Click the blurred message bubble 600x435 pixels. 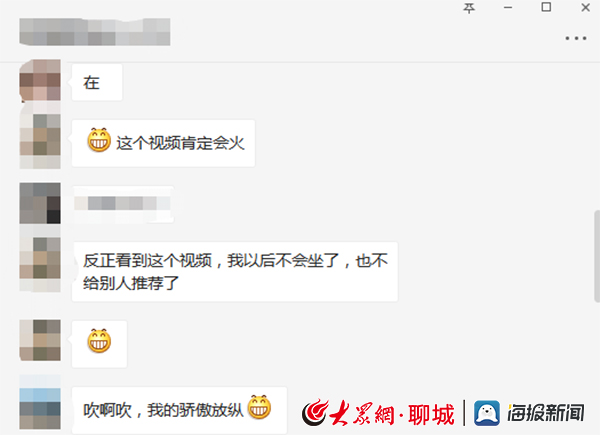point(123,204)
